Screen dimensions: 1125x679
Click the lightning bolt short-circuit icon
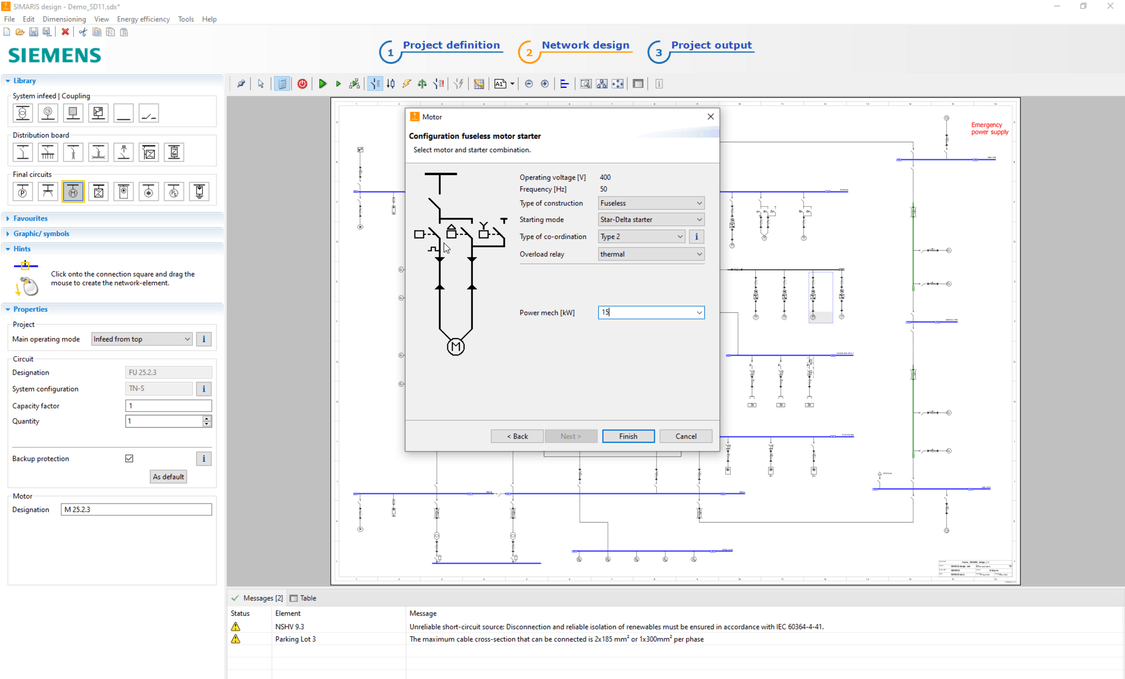pyautogui.click(x=407, y=84)
